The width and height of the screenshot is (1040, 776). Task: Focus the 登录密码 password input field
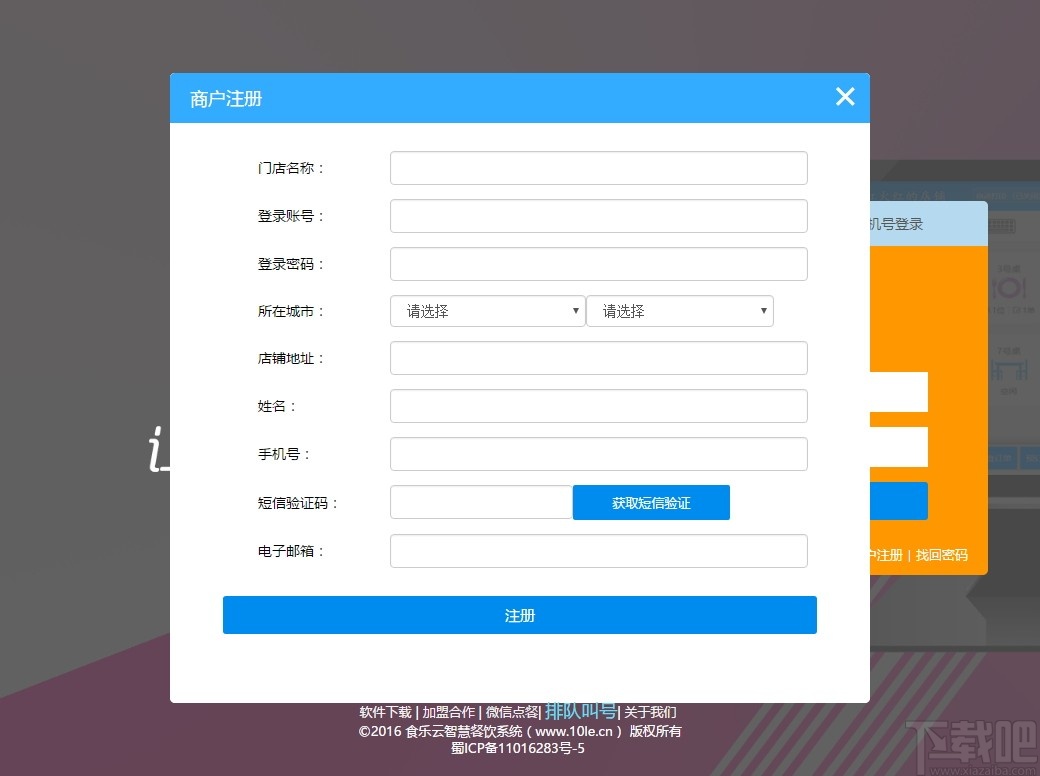pos(598,263)
